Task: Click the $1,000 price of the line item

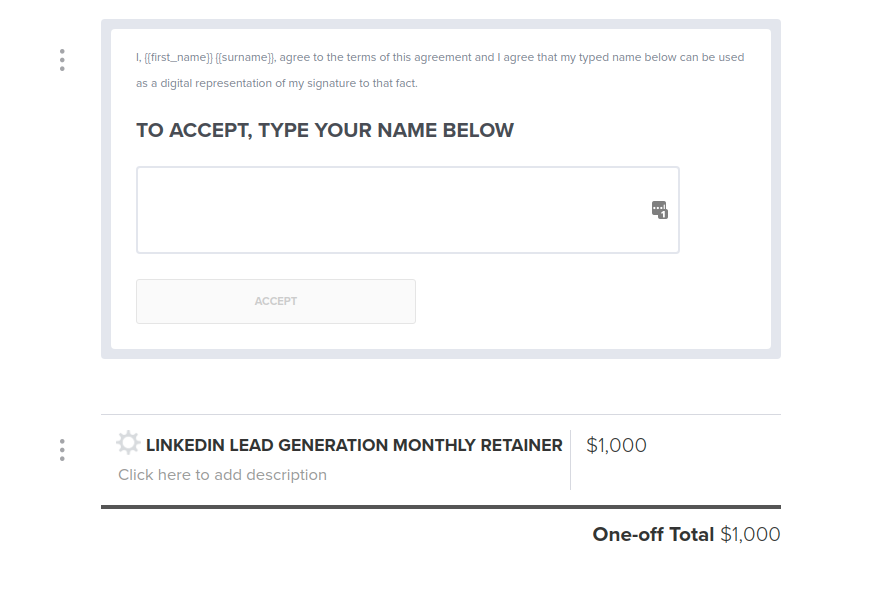Action: (x=616, y=446)
